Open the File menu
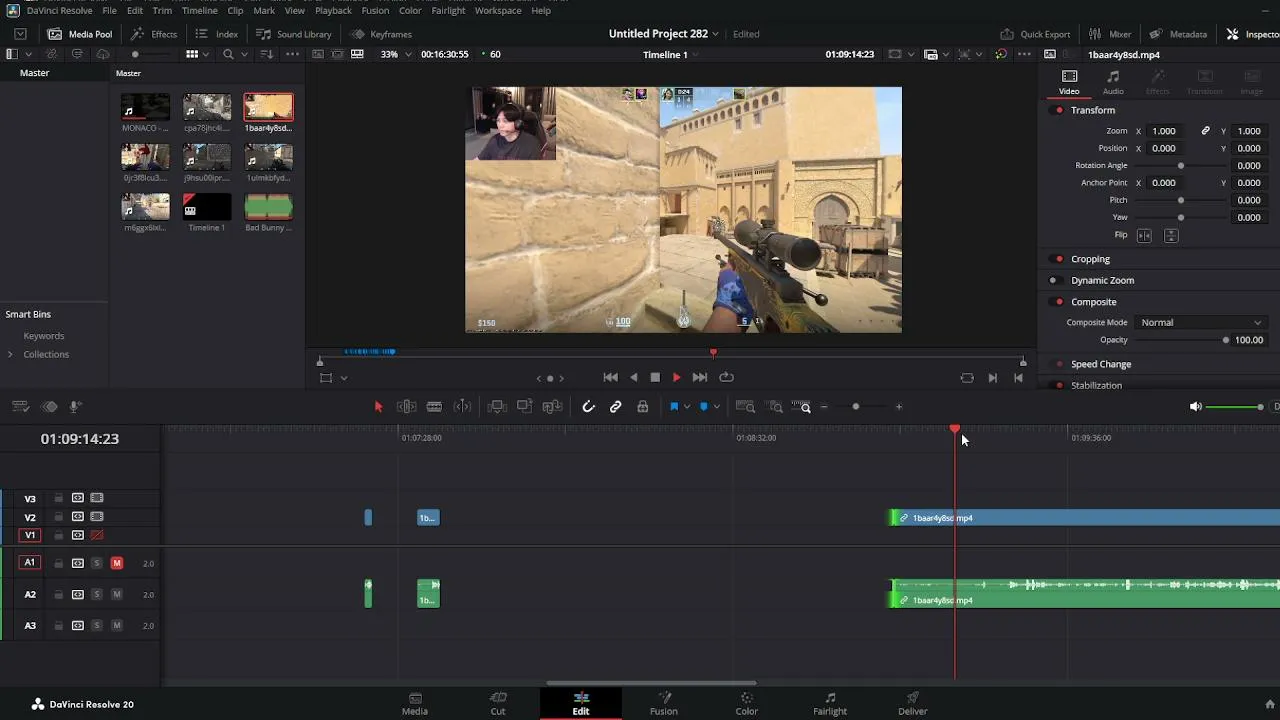 coord(109,10)
